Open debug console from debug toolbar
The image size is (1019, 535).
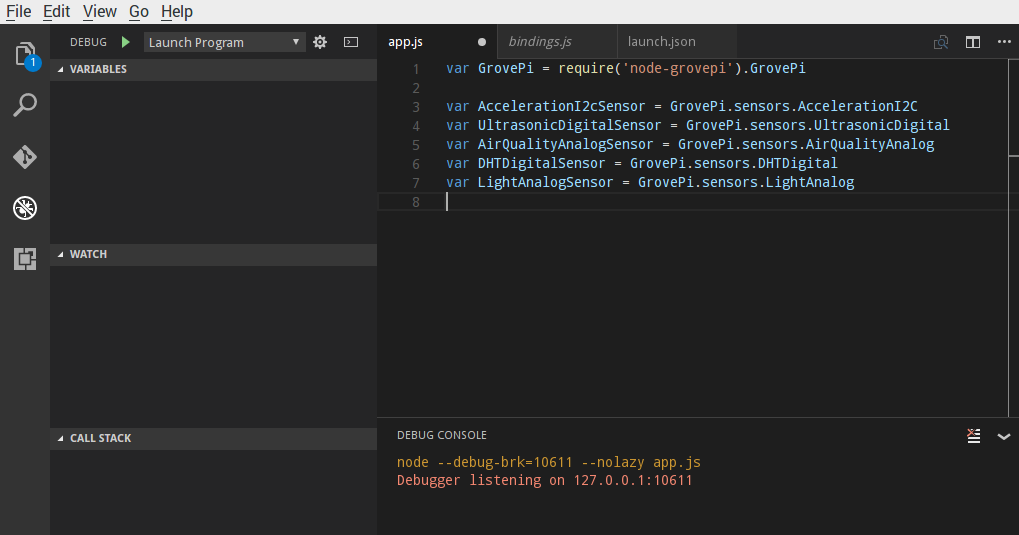pyautogui.click(x=351, y=42)
